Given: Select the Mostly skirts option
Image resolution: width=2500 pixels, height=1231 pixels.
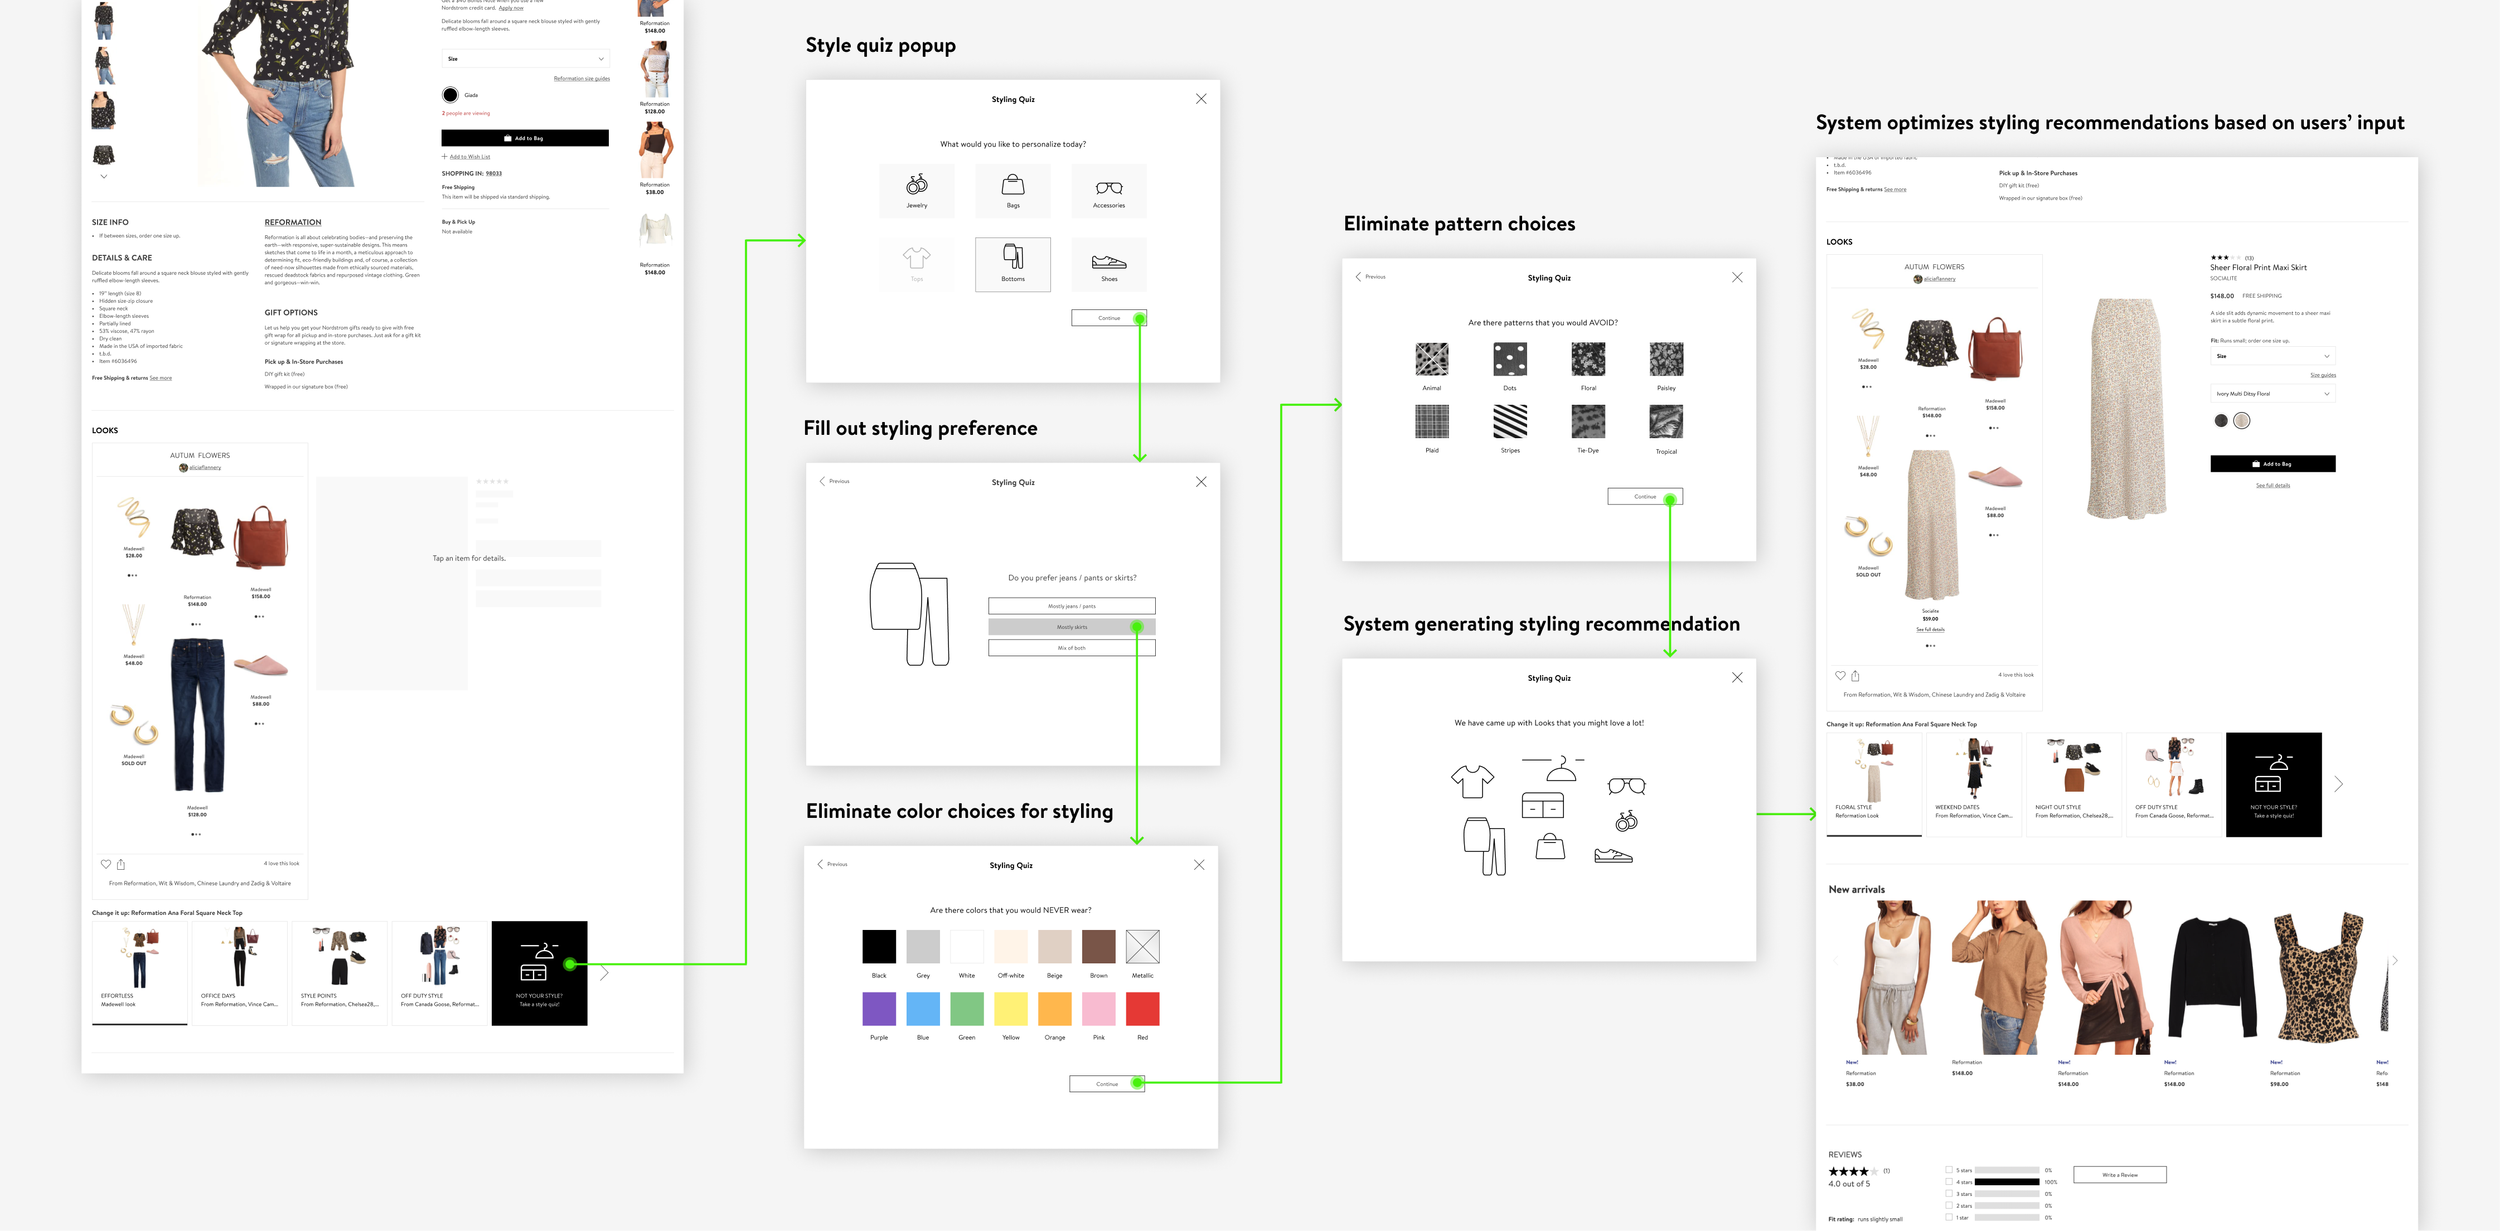Looking at the screenshot, I should coord(1071,627).
